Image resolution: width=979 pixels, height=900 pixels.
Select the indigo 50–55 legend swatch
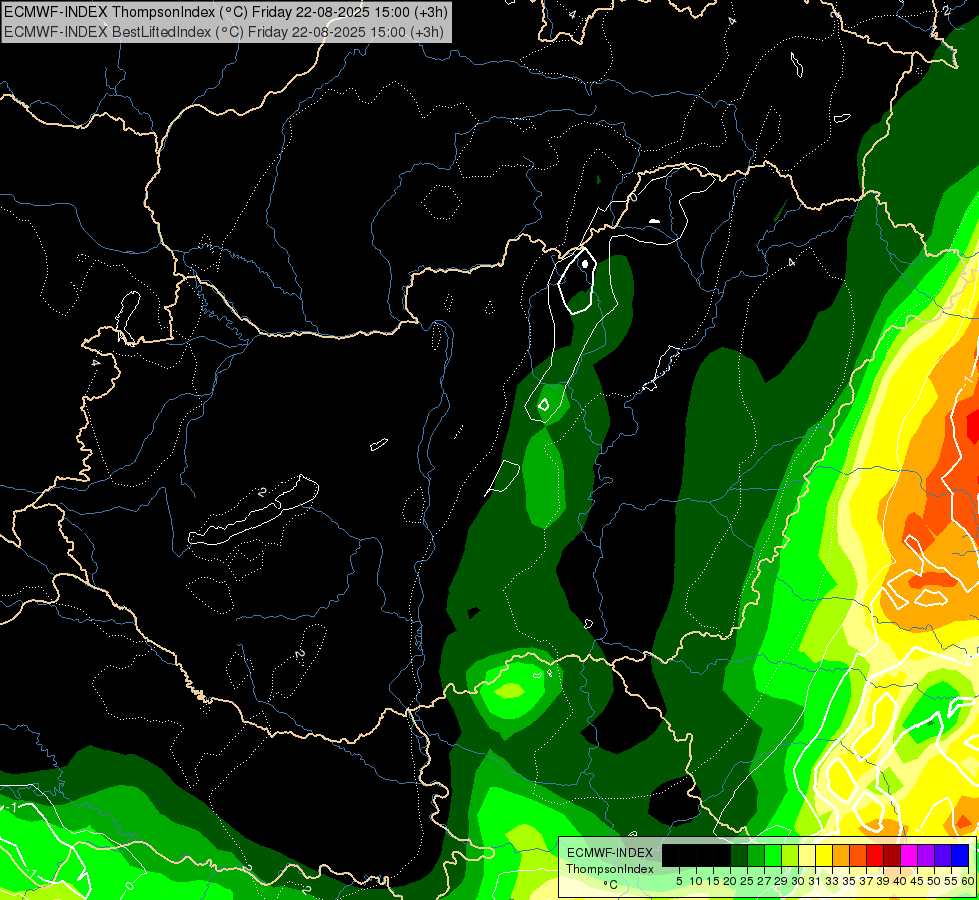tap(943, 855)
